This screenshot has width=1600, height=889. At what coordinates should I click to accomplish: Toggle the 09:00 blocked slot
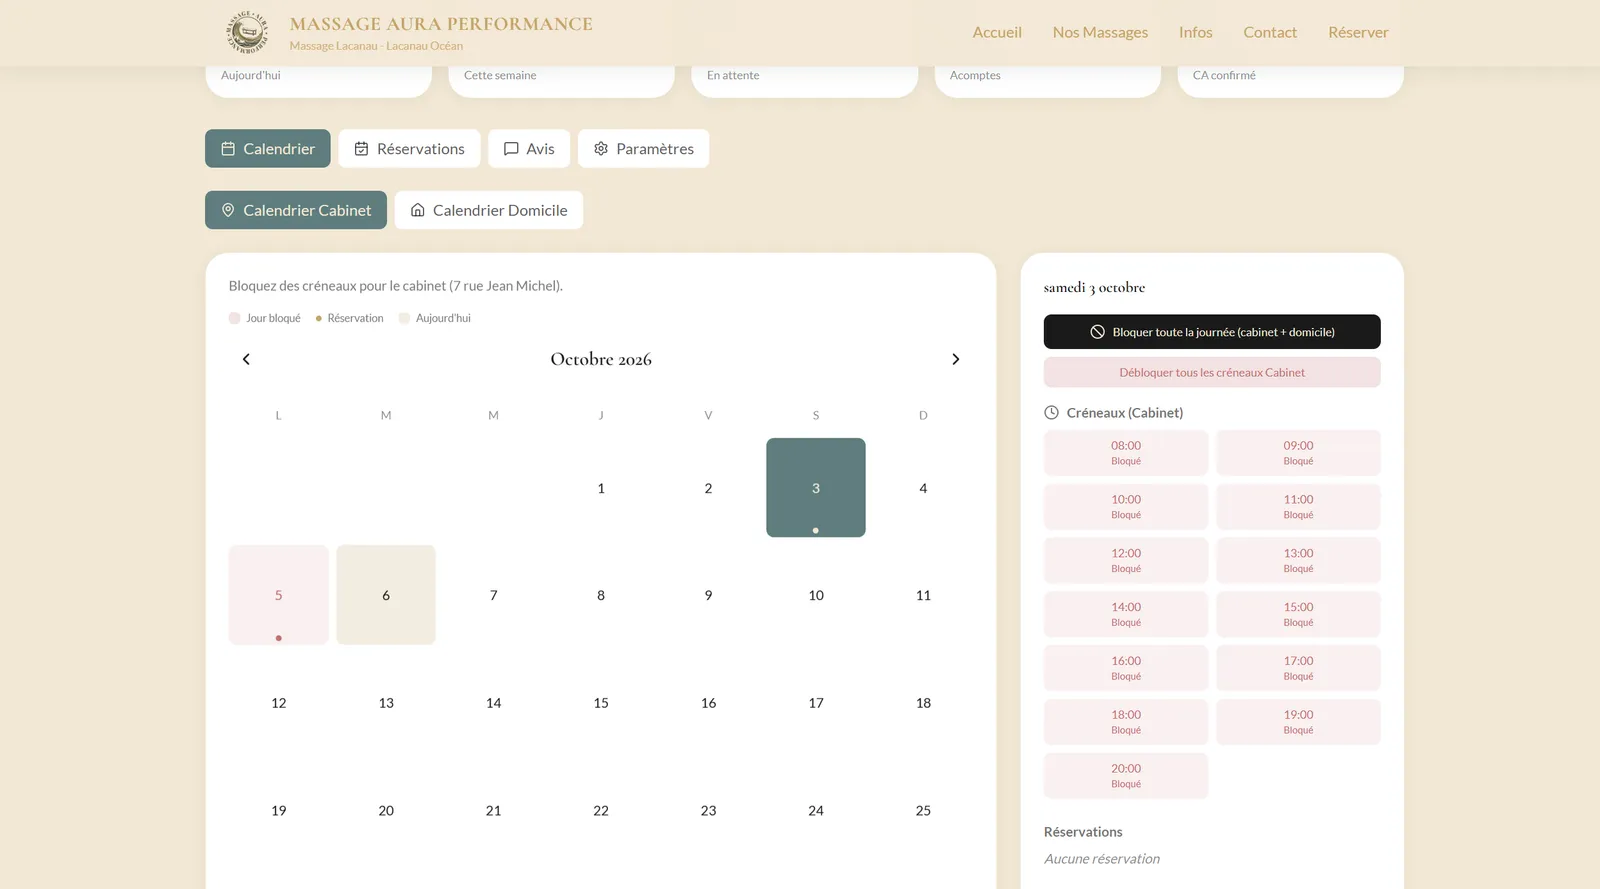tap(1298, 453)
